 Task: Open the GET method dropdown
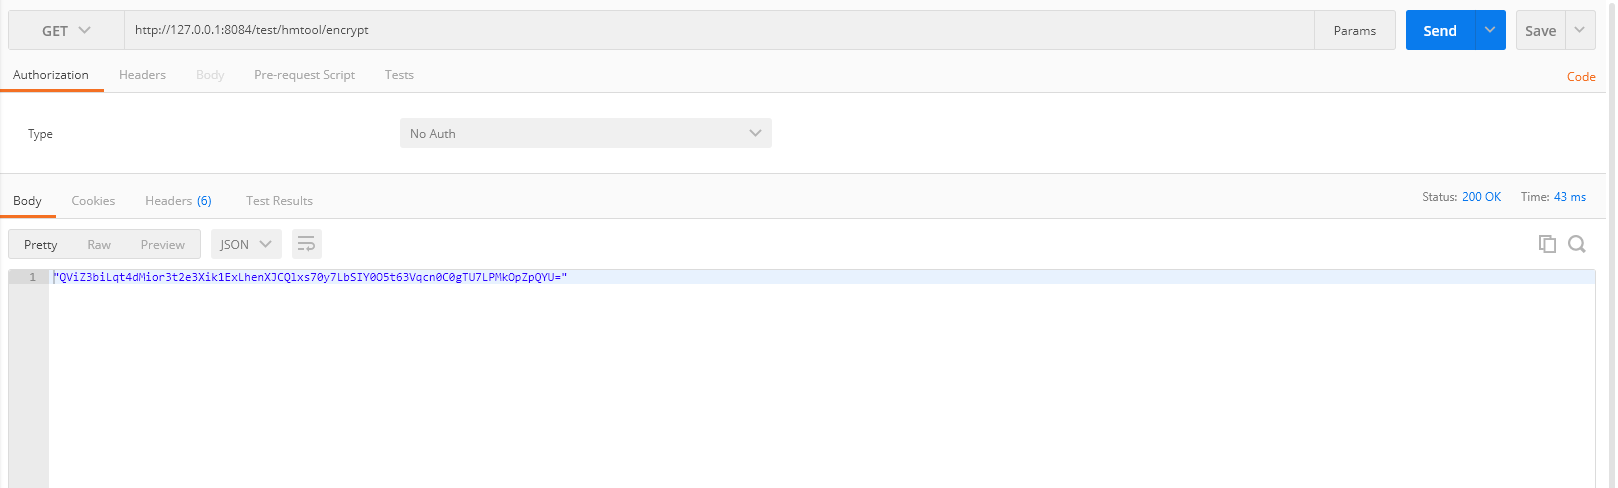point(66,31)
